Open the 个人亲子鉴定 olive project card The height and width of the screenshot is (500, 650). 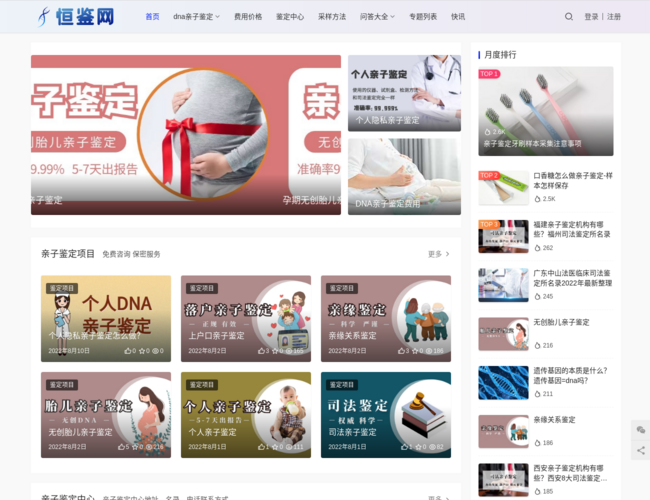tap(246, 415)
